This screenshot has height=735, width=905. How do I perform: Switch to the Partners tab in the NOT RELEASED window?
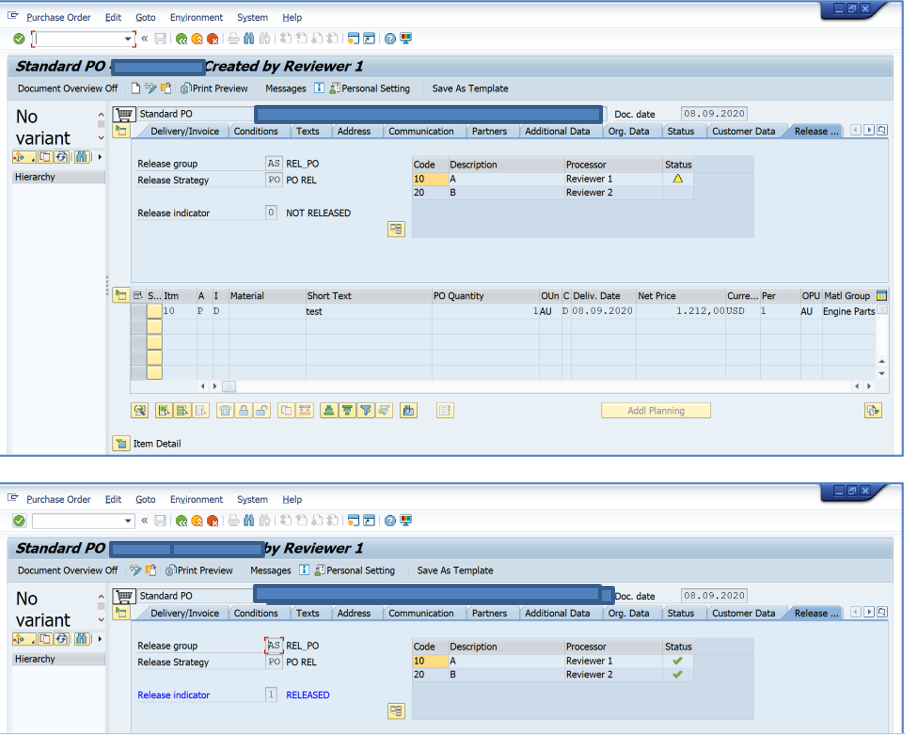489,131
